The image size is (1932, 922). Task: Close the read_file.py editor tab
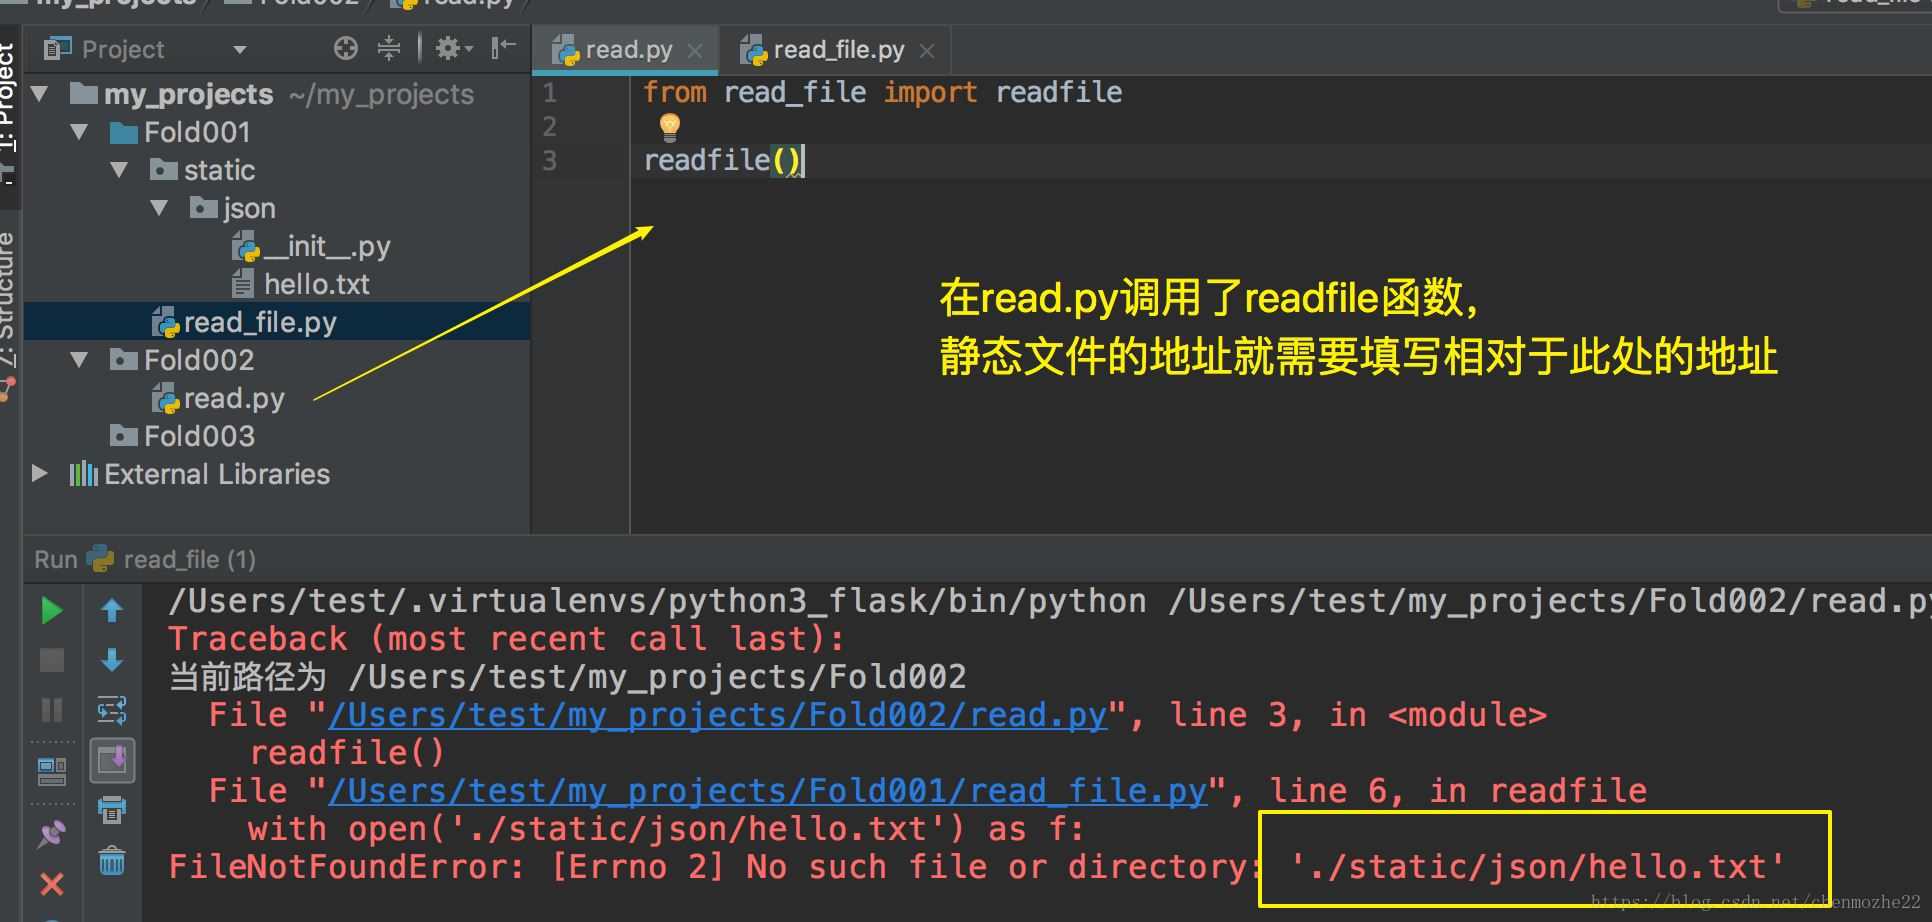[x=927, y=51]
